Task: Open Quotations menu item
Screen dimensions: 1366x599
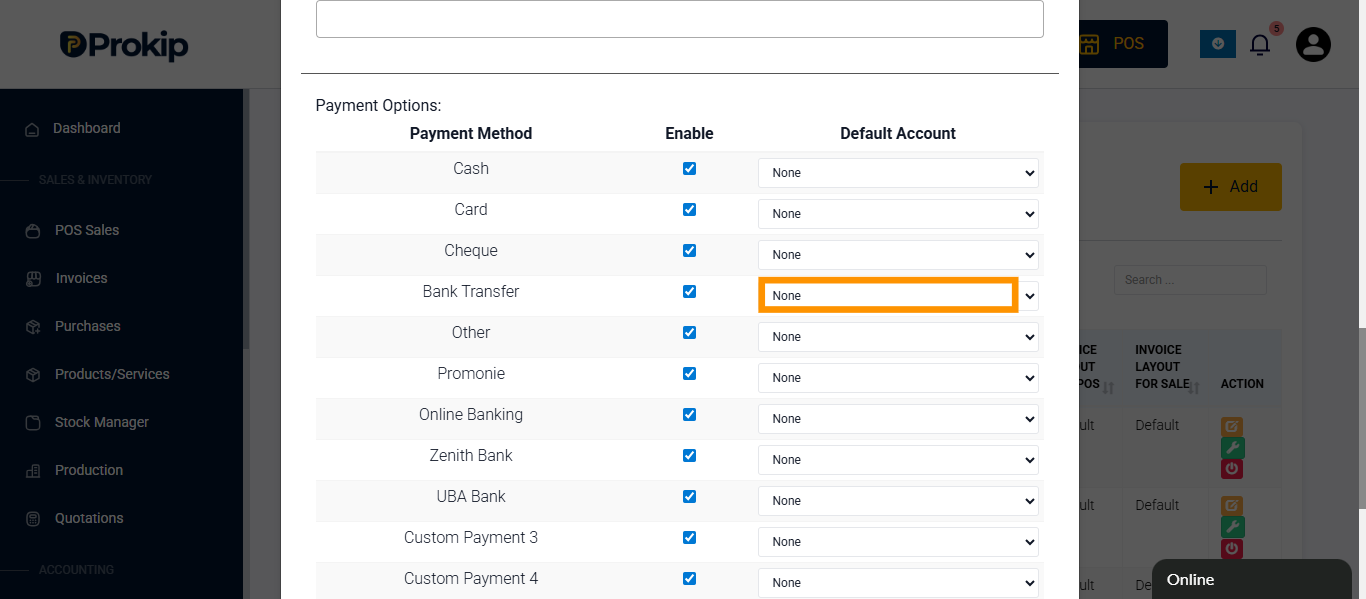Action: [89, 518]
